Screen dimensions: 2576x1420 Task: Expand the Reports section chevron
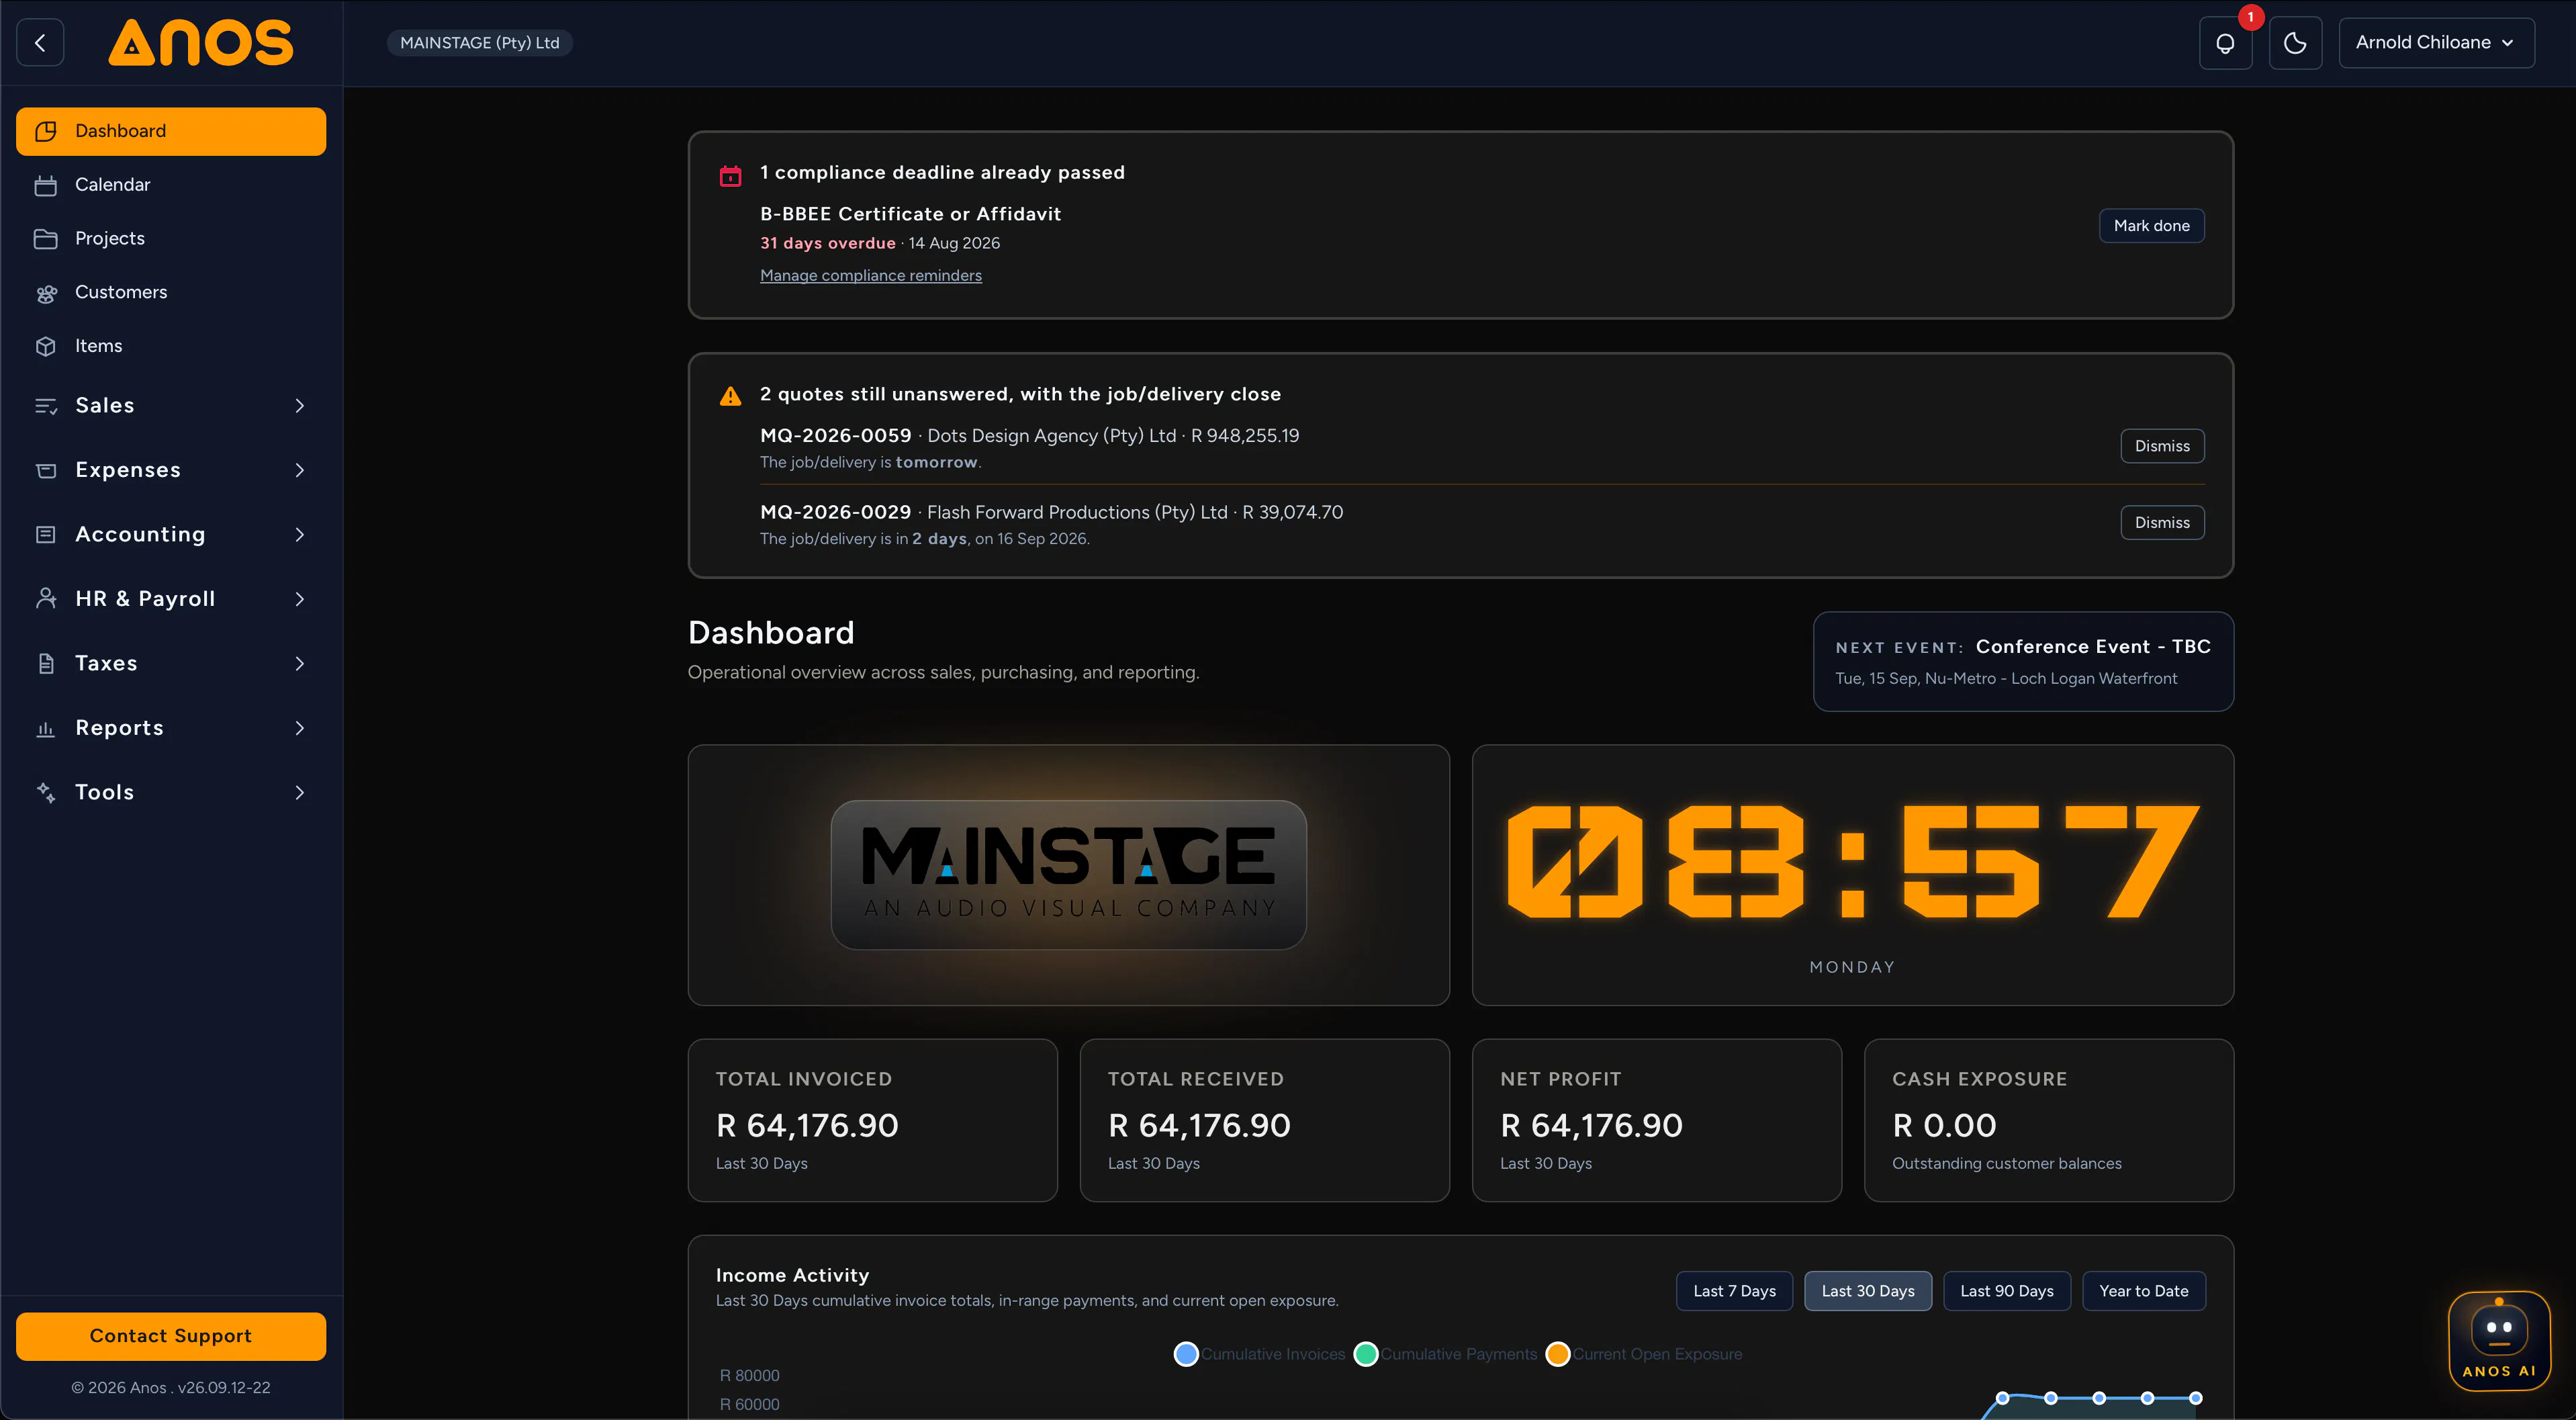(300, 728)
